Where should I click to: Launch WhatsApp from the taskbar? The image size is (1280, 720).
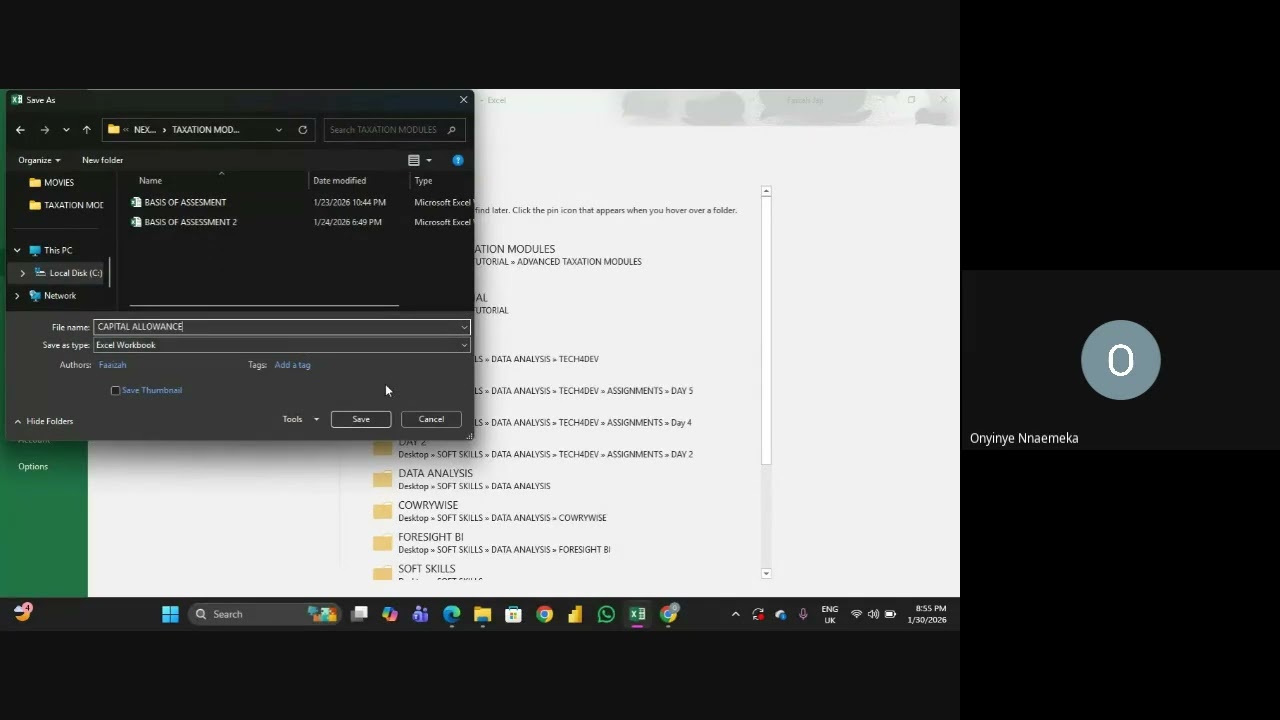pos(606,614)
